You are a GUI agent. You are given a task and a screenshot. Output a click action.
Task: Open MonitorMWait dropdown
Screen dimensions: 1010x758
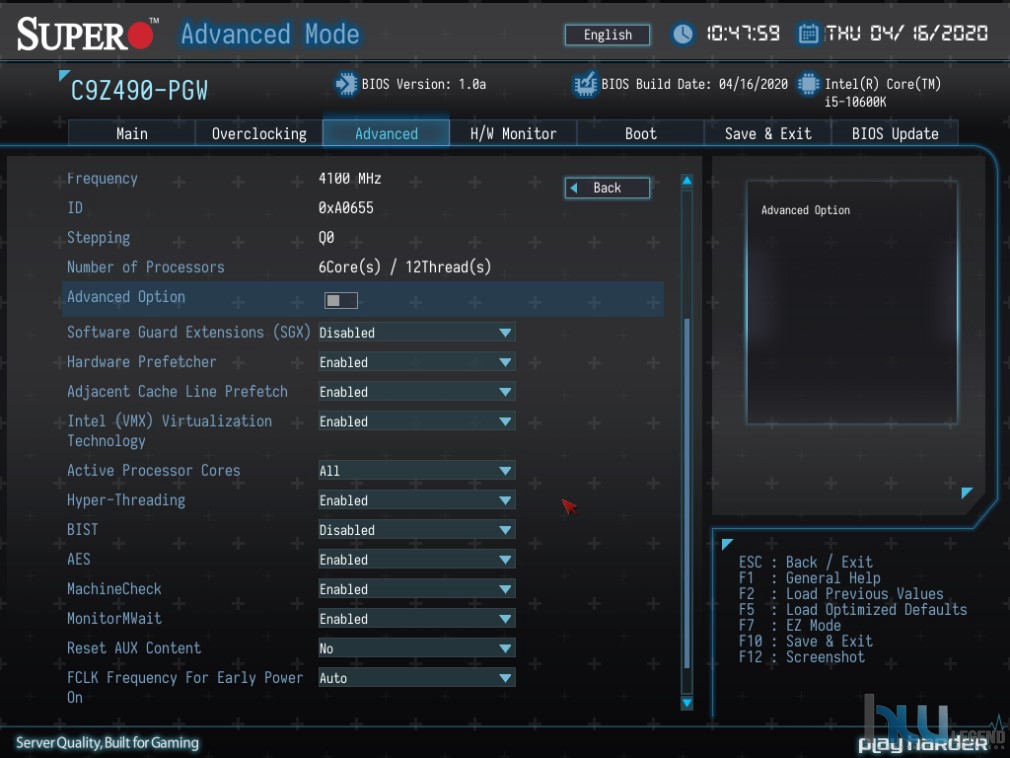click(417, 619)
